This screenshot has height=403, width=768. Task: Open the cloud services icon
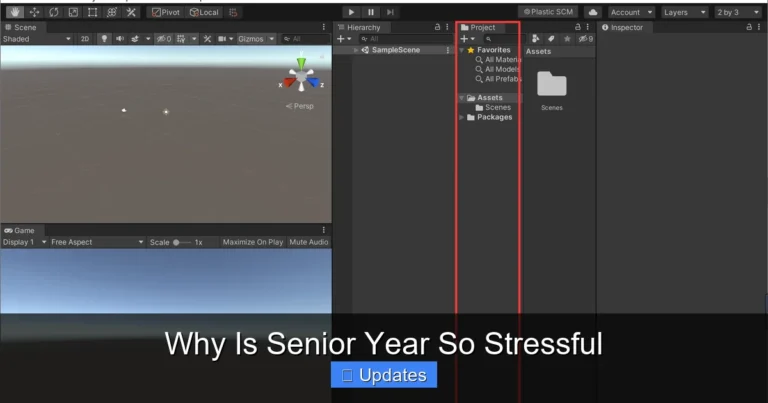point(593,12)
